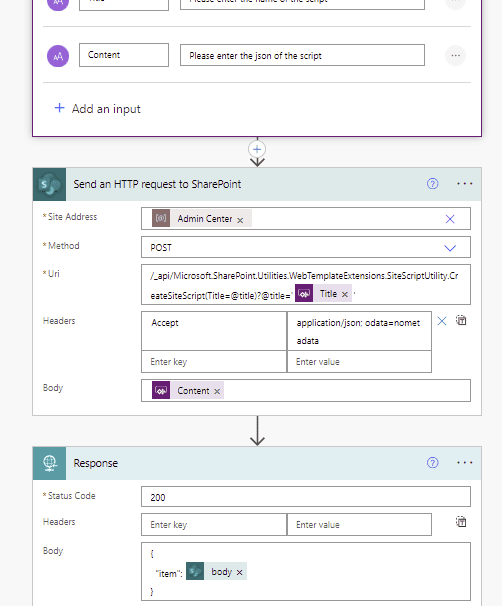This screenshot has width=502, height=606.
Task: Edit the Status Code field 200
Action: [x=306, y=497]
